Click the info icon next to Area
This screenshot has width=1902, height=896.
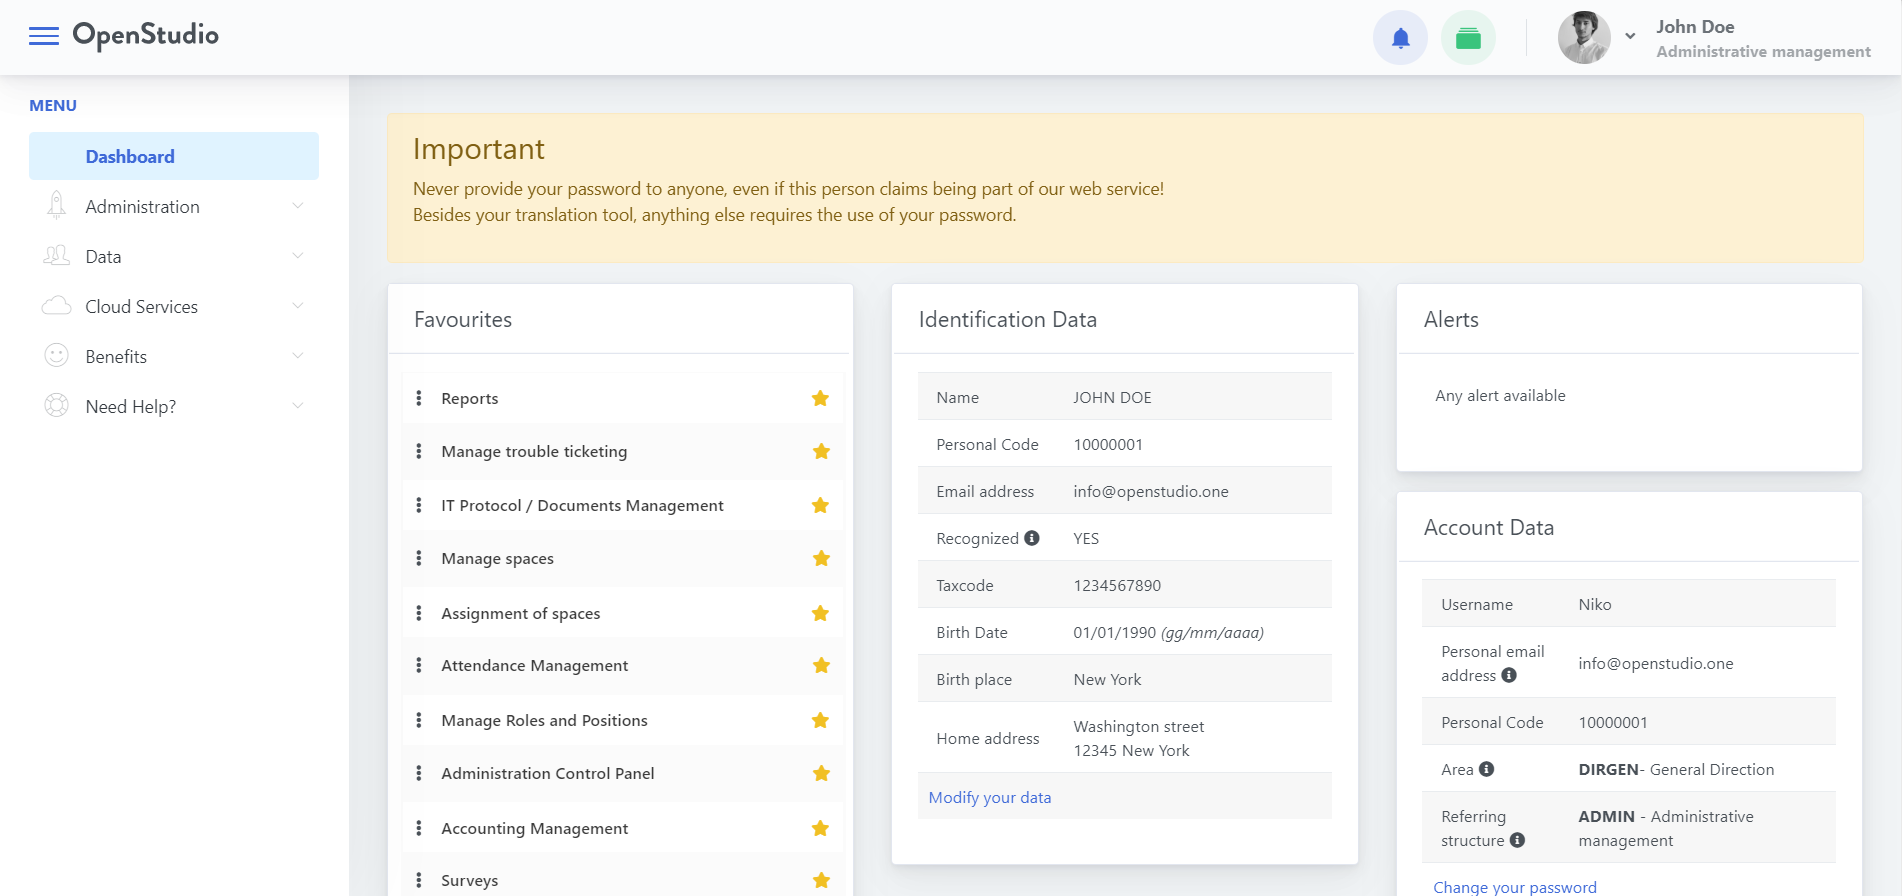click(1487, 769)
